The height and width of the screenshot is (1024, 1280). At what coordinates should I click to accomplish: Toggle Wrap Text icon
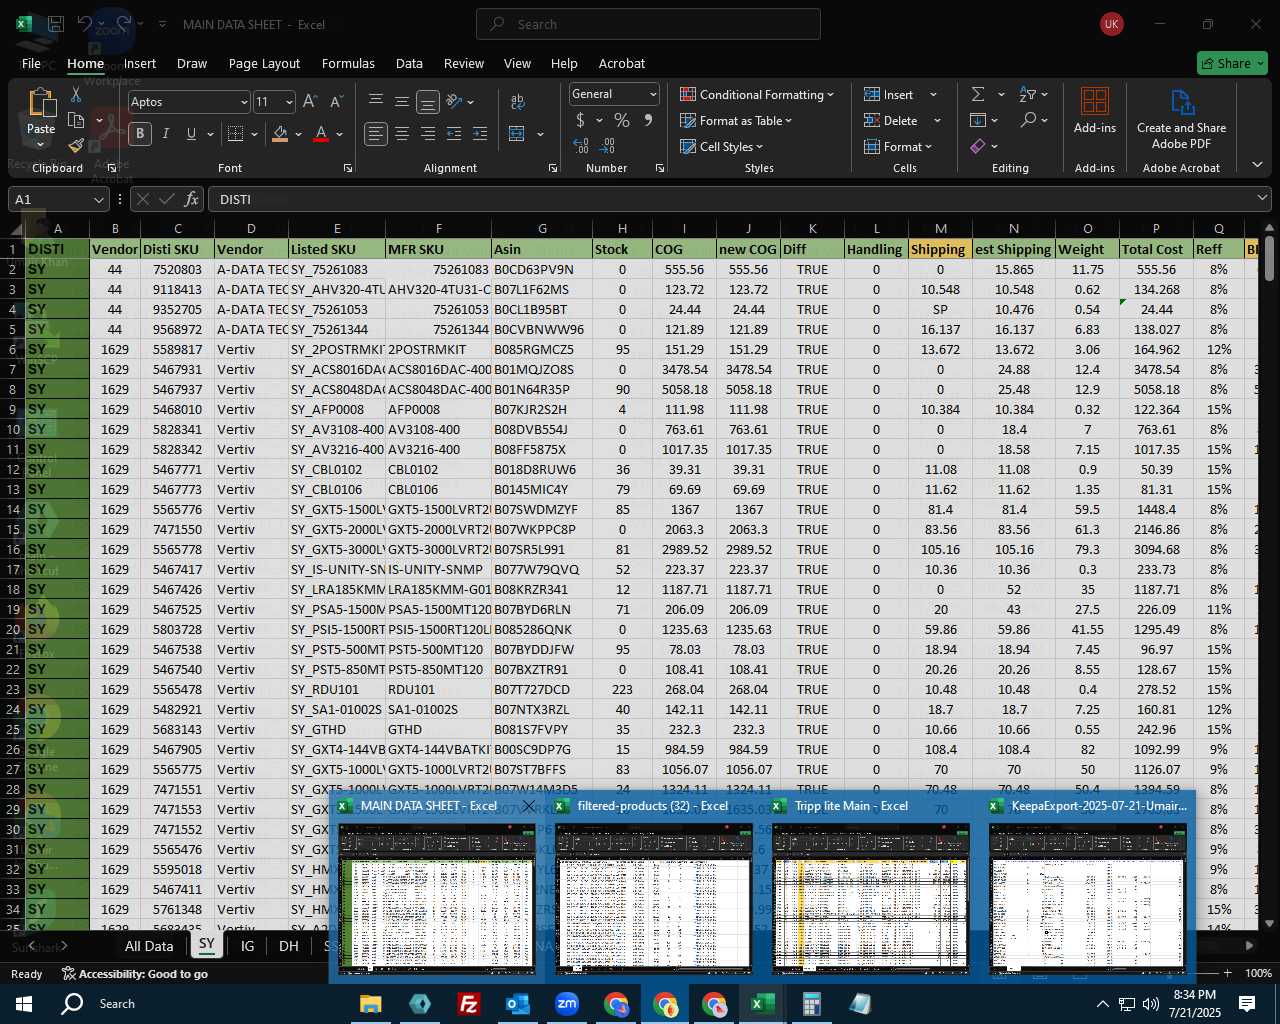(517, 102)
